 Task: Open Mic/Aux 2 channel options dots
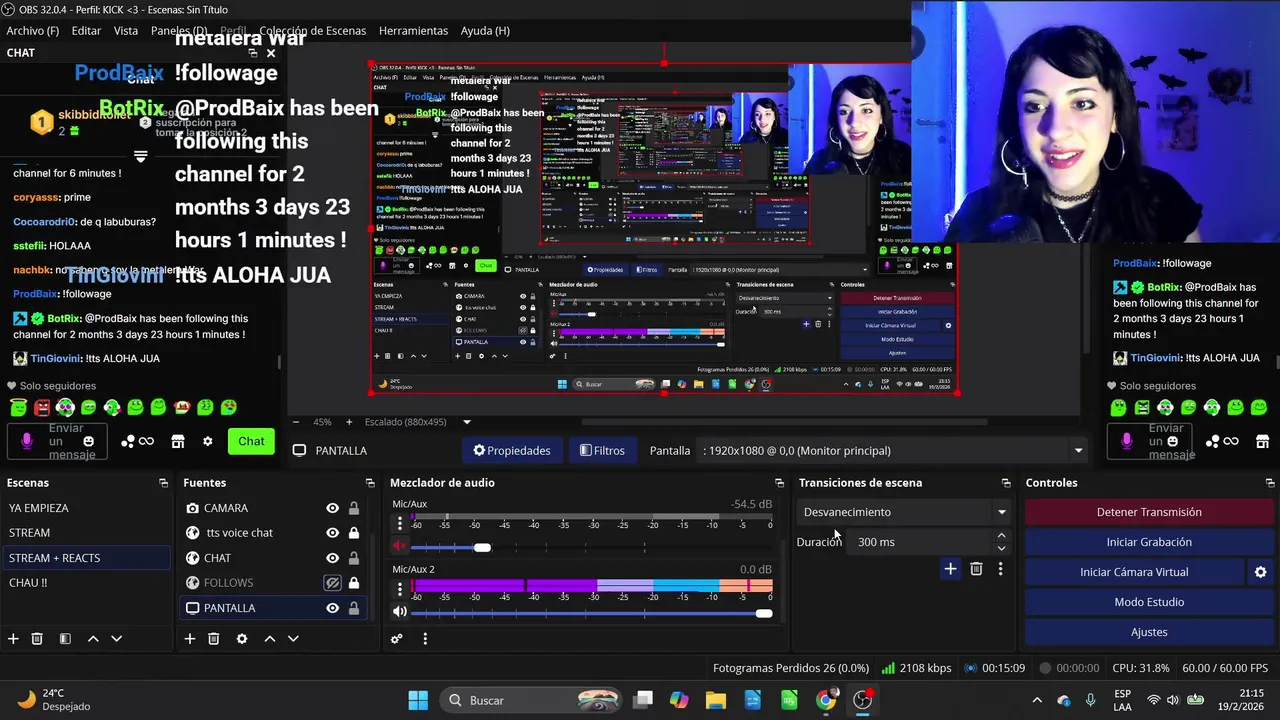click(400, 588)
